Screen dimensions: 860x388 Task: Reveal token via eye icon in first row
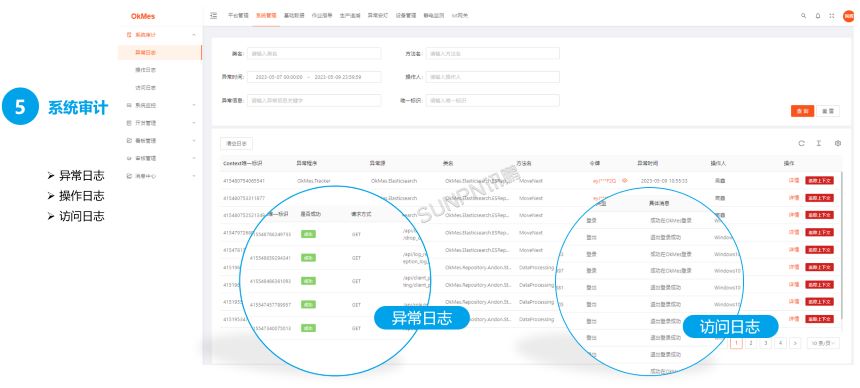(x=625, y=180)
